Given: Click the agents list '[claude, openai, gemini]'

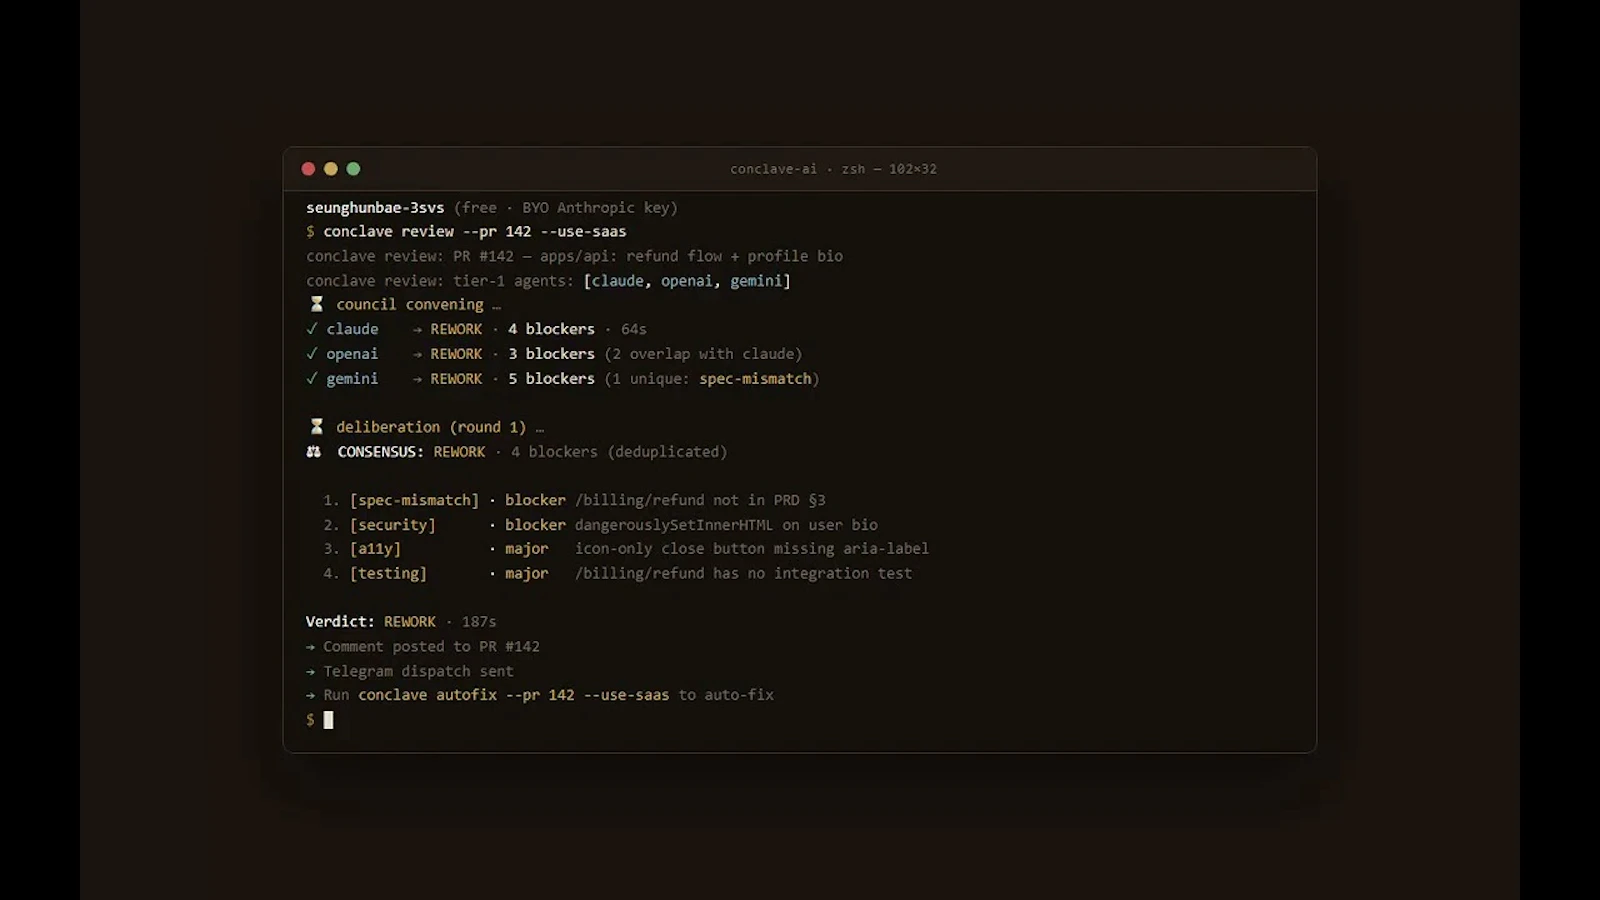Looking at the screenshot, I should pos(687,281).
